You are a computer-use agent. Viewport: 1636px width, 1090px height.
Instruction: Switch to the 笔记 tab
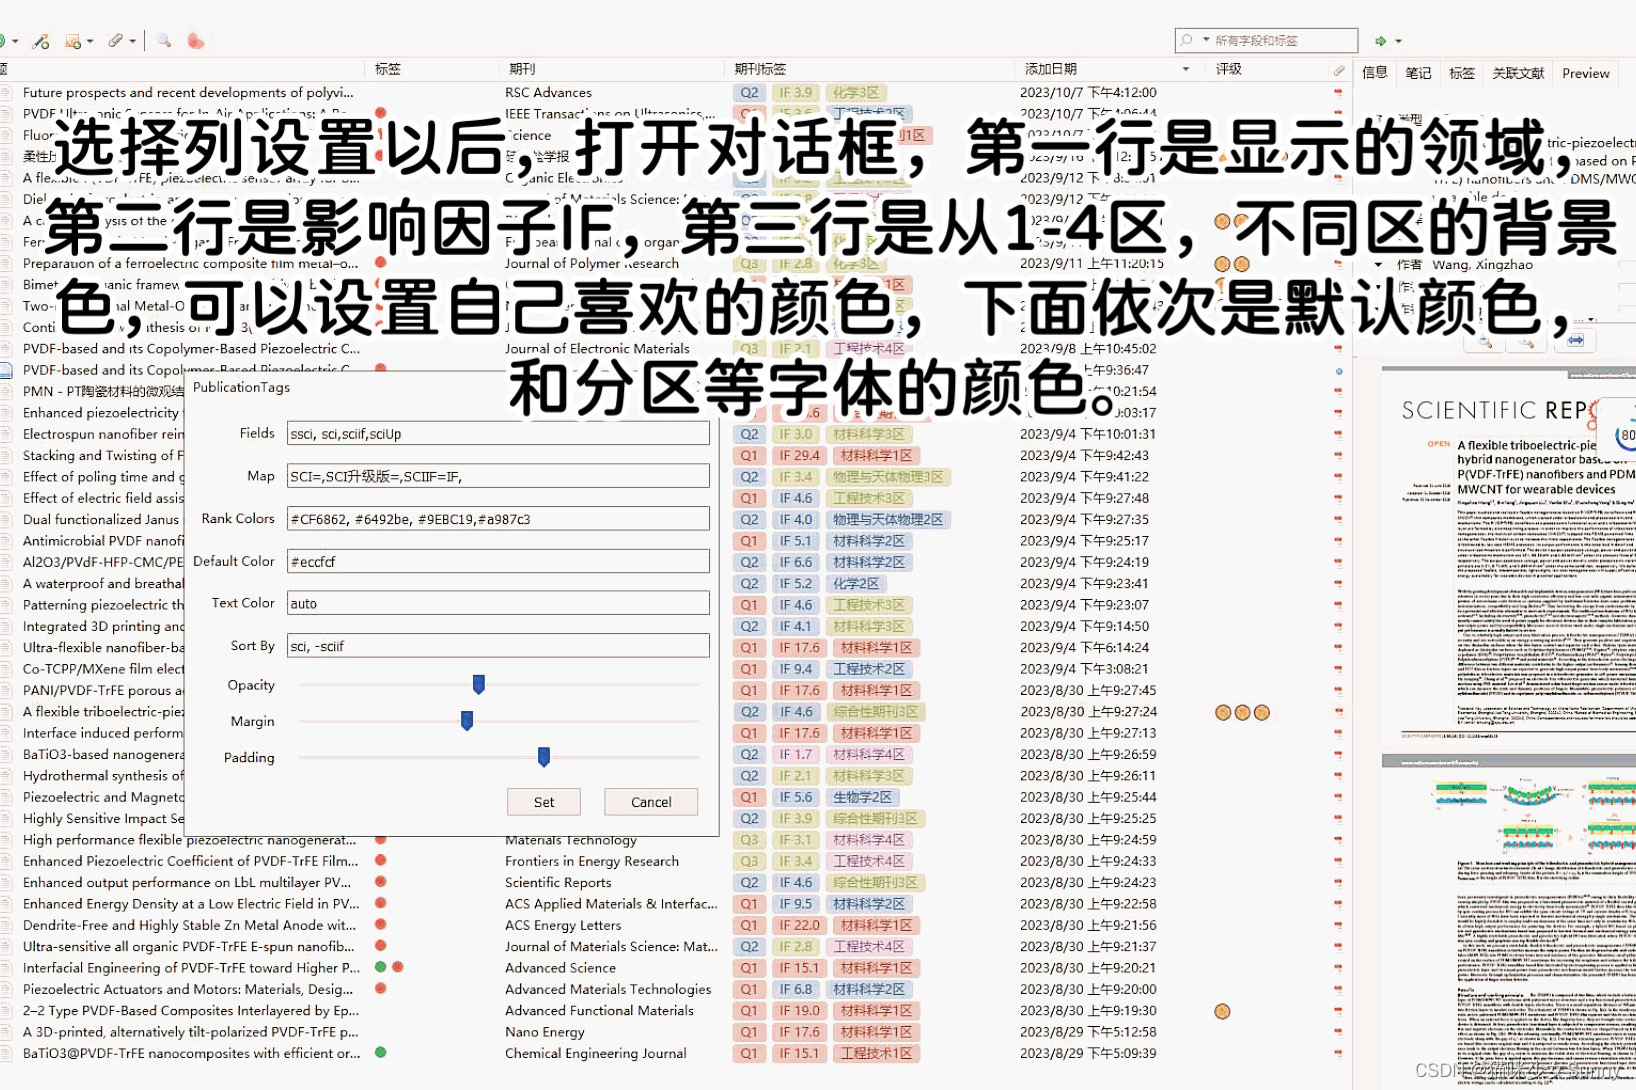(1418, 73)
